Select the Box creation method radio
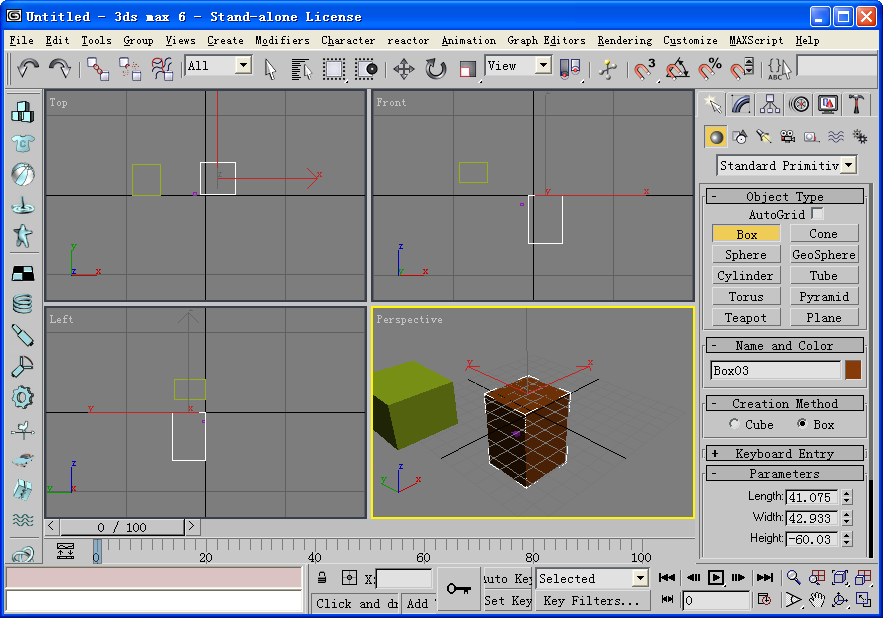This screenshot has height=618, width=883. tap(802, 424)
